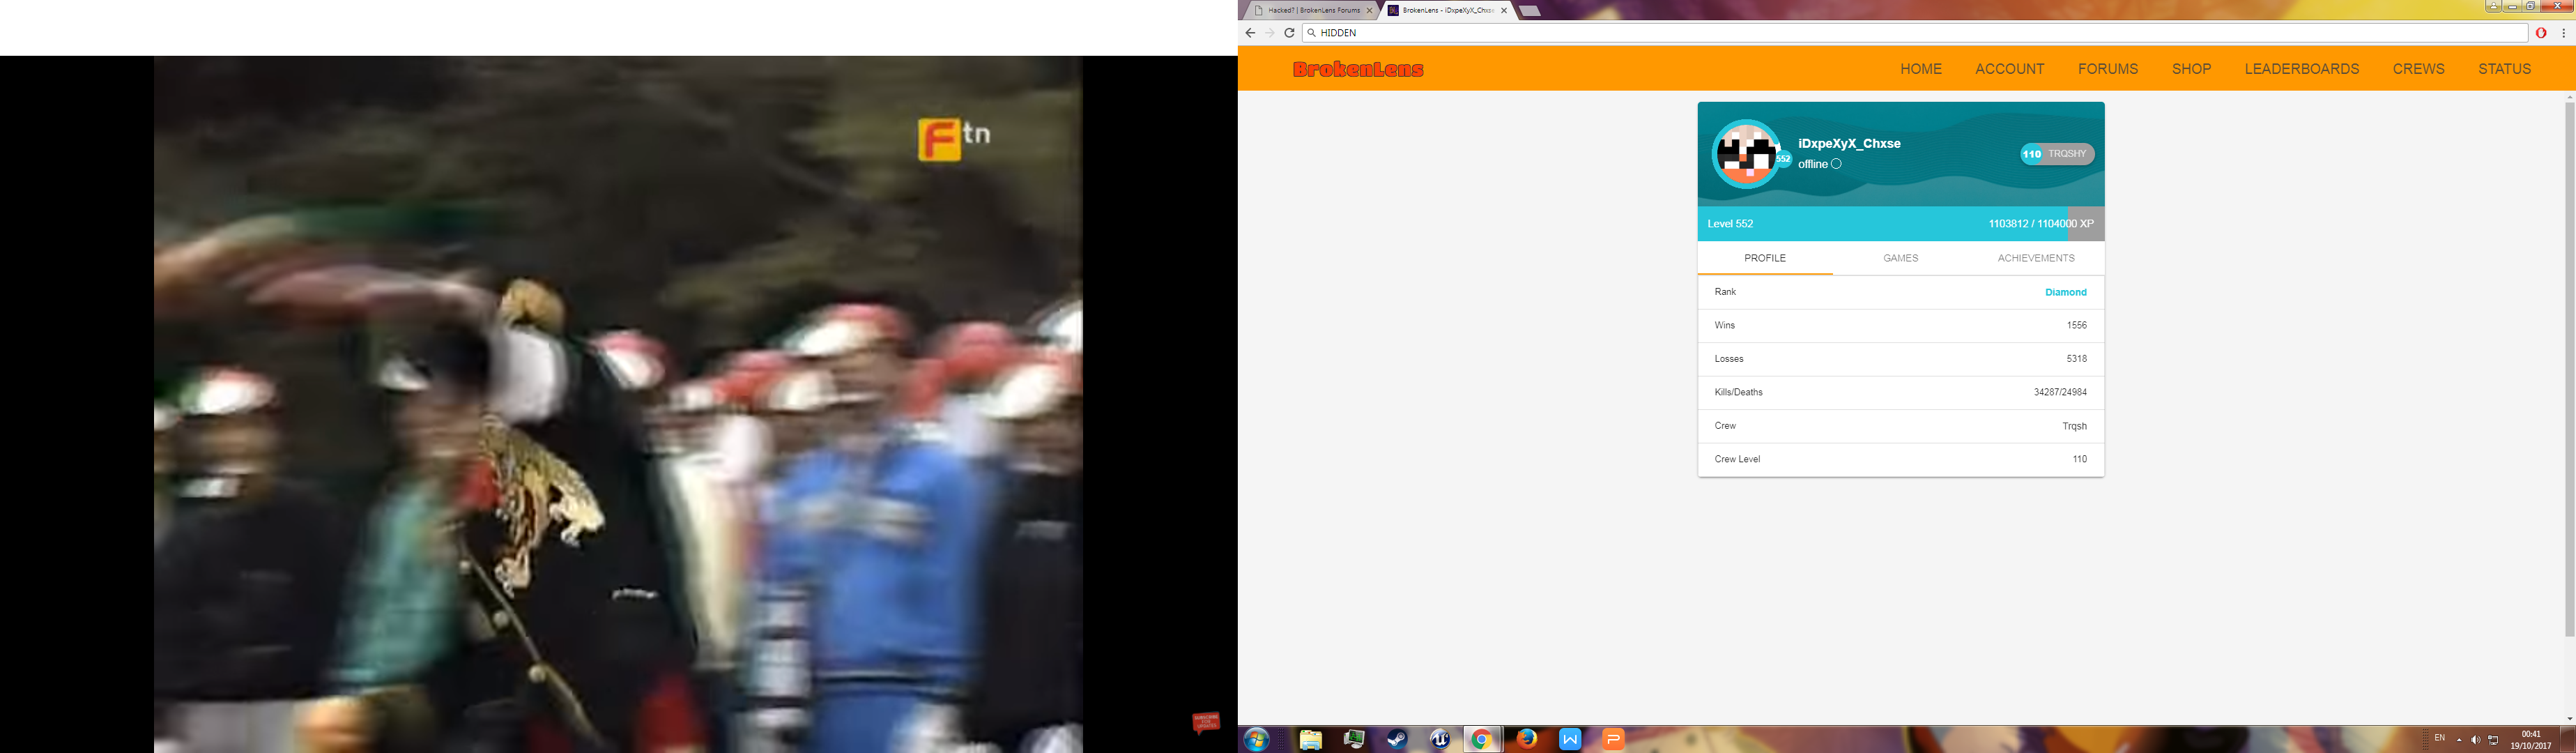Open File Explorer from the taskbar
This screenshot has height=753, width=2576.
(1310, 740)
